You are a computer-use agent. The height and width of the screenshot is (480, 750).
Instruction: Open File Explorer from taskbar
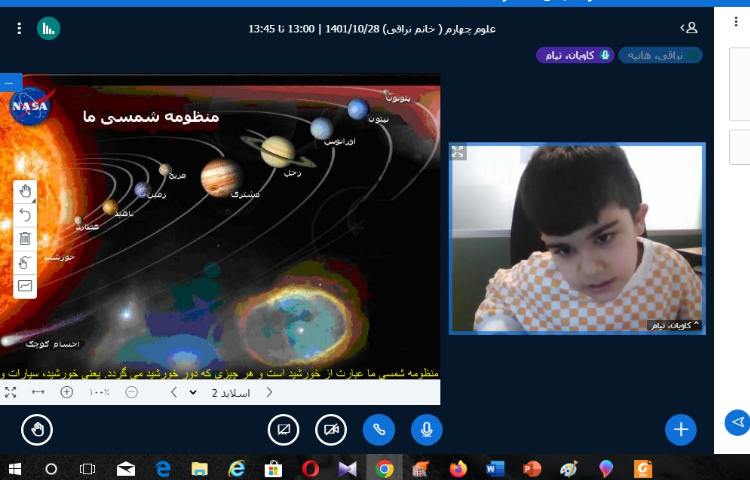[199, 469]
